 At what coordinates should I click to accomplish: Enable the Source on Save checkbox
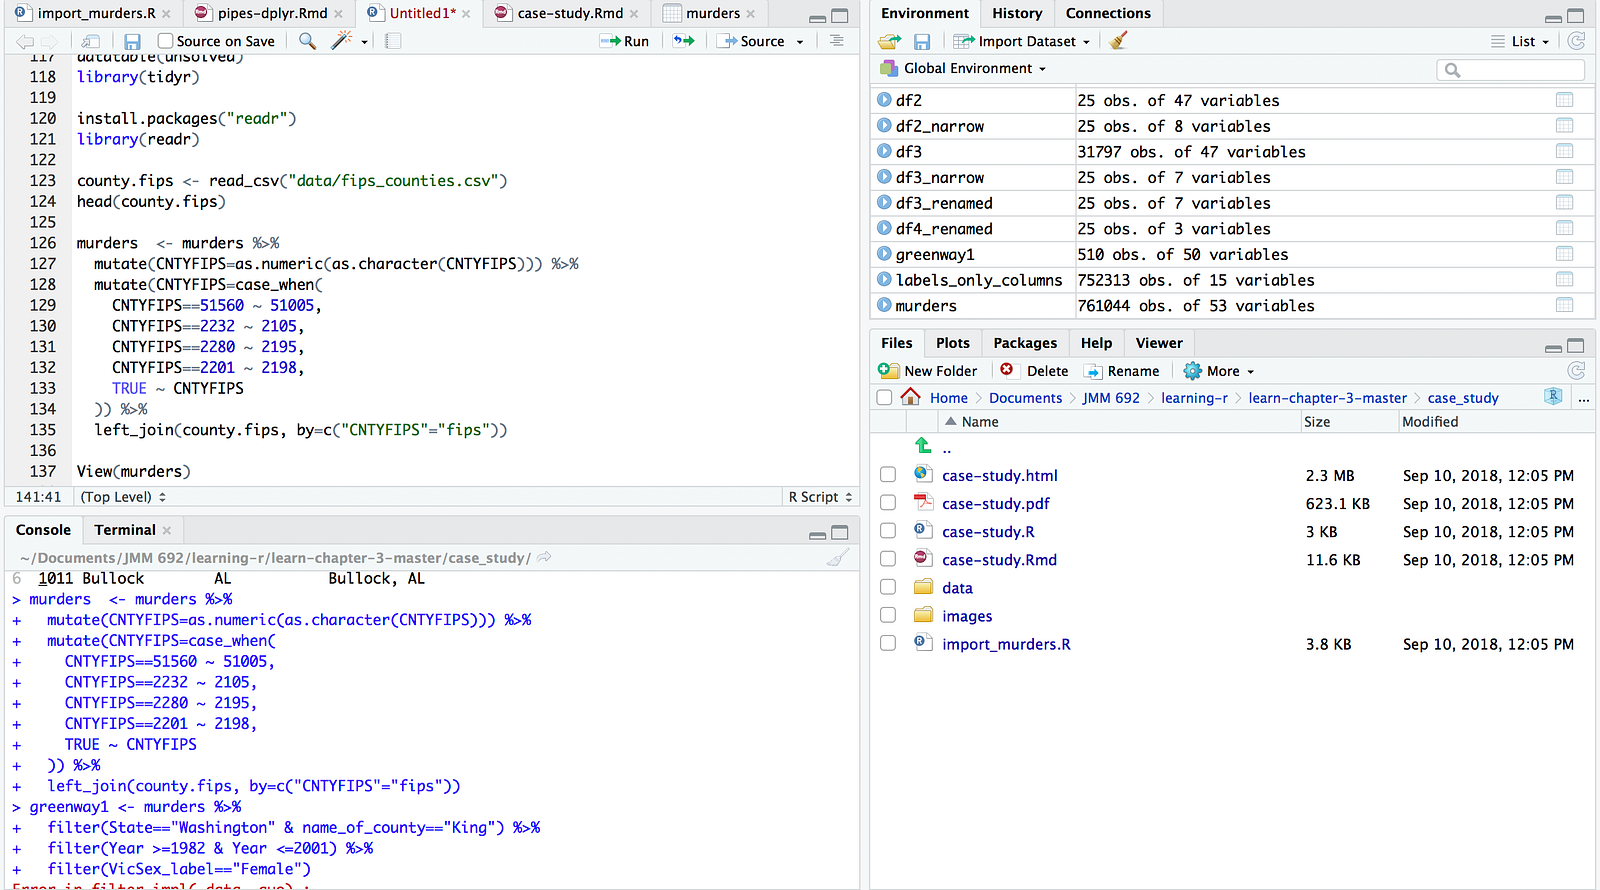pos(166,41)
